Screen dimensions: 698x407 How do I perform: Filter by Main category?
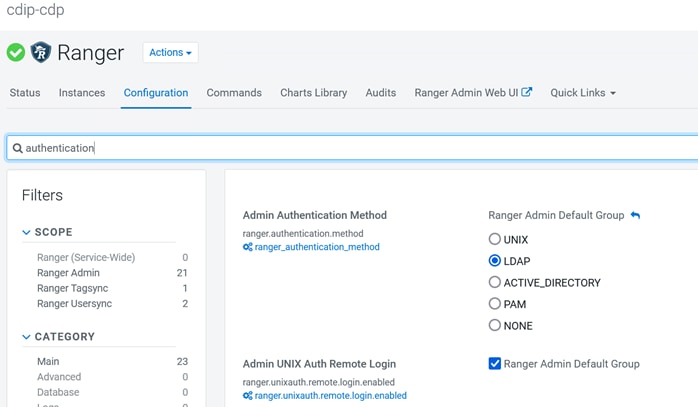click(48, 361)
